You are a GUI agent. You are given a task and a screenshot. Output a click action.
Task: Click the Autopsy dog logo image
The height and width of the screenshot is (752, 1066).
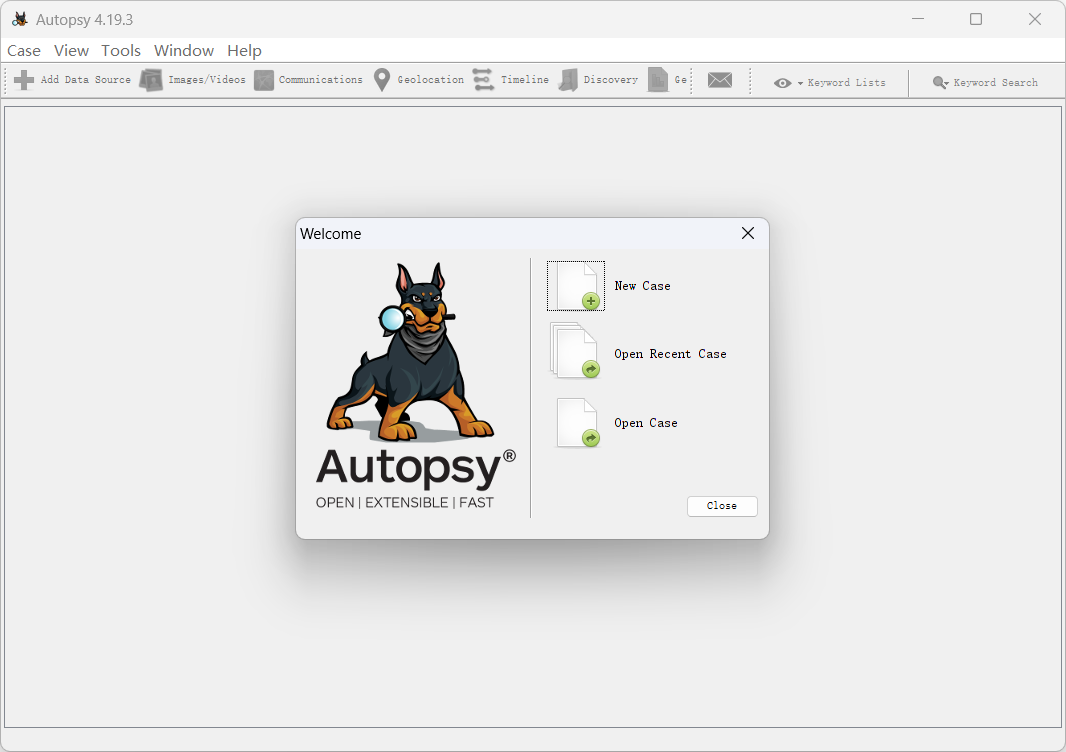coord(411,352)
